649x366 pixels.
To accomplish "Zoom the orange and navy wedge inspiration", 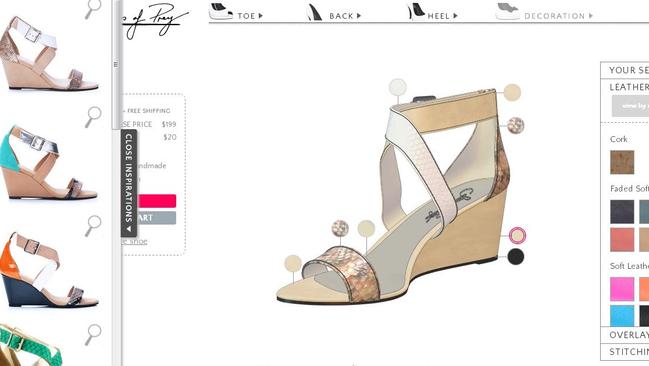I will 93,226.
